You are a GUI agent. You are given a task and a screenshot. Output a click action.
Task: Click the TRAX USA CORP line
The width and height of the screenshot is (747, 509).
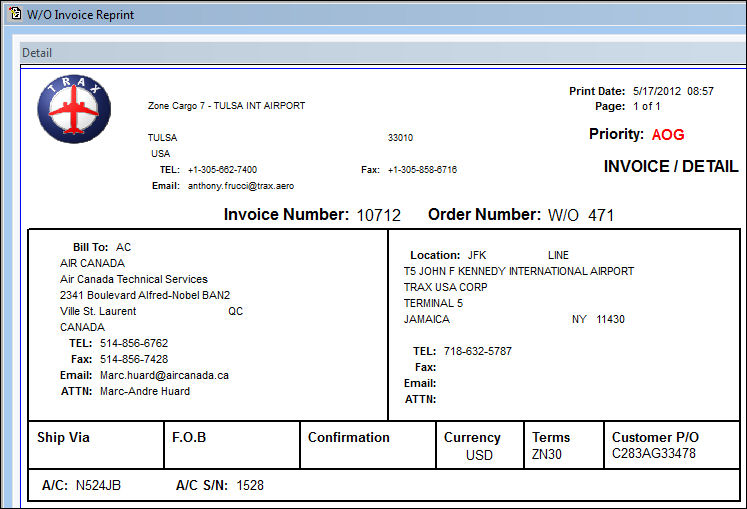click(445, 287)
